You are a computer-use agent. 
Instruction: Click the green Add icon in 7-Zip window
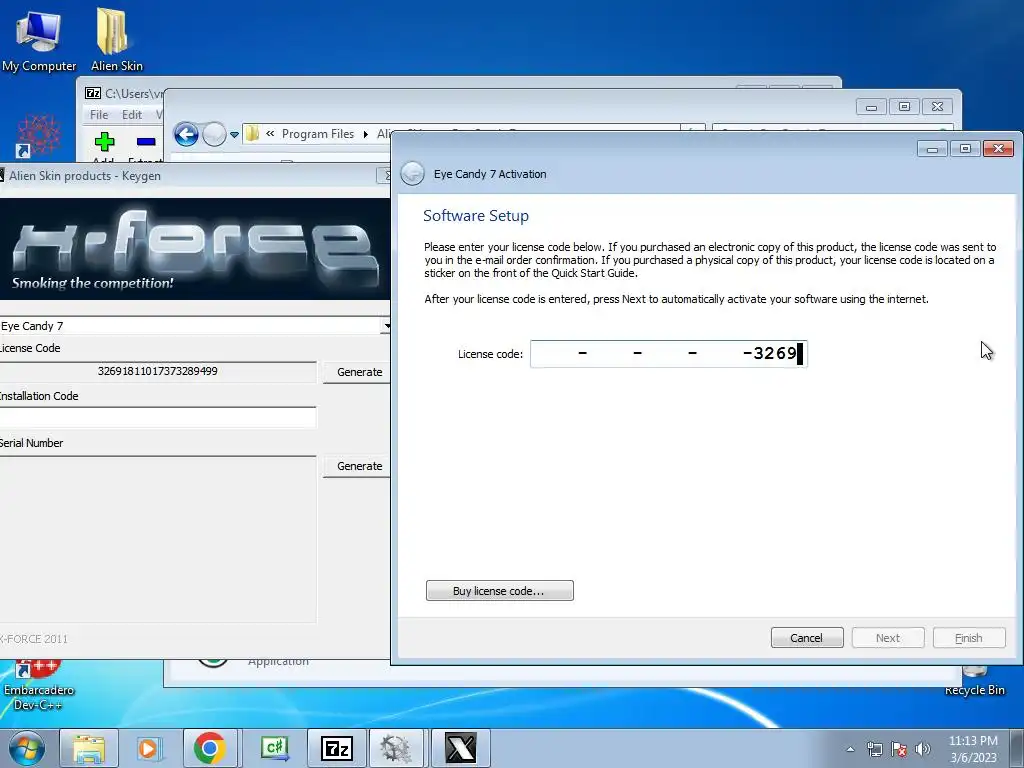click(104, 142)
